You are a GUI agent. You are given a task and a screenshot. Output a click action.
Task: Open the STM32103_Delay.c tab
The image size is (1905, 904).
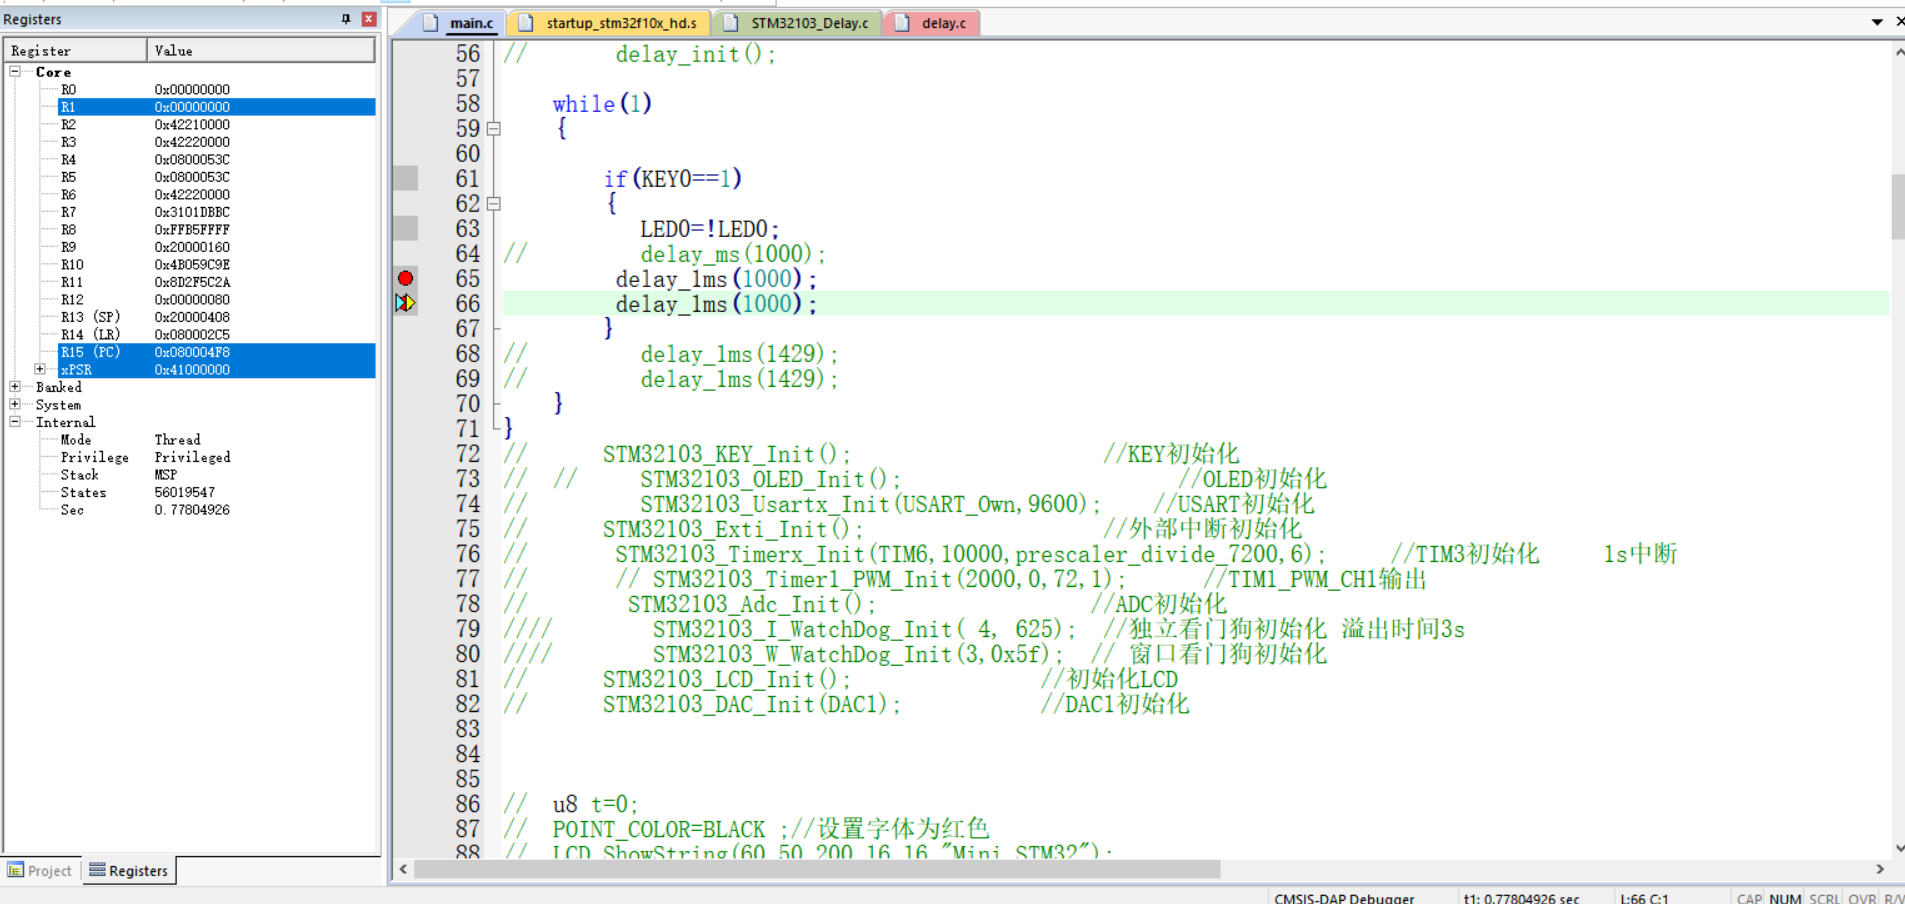coord(798,23)
